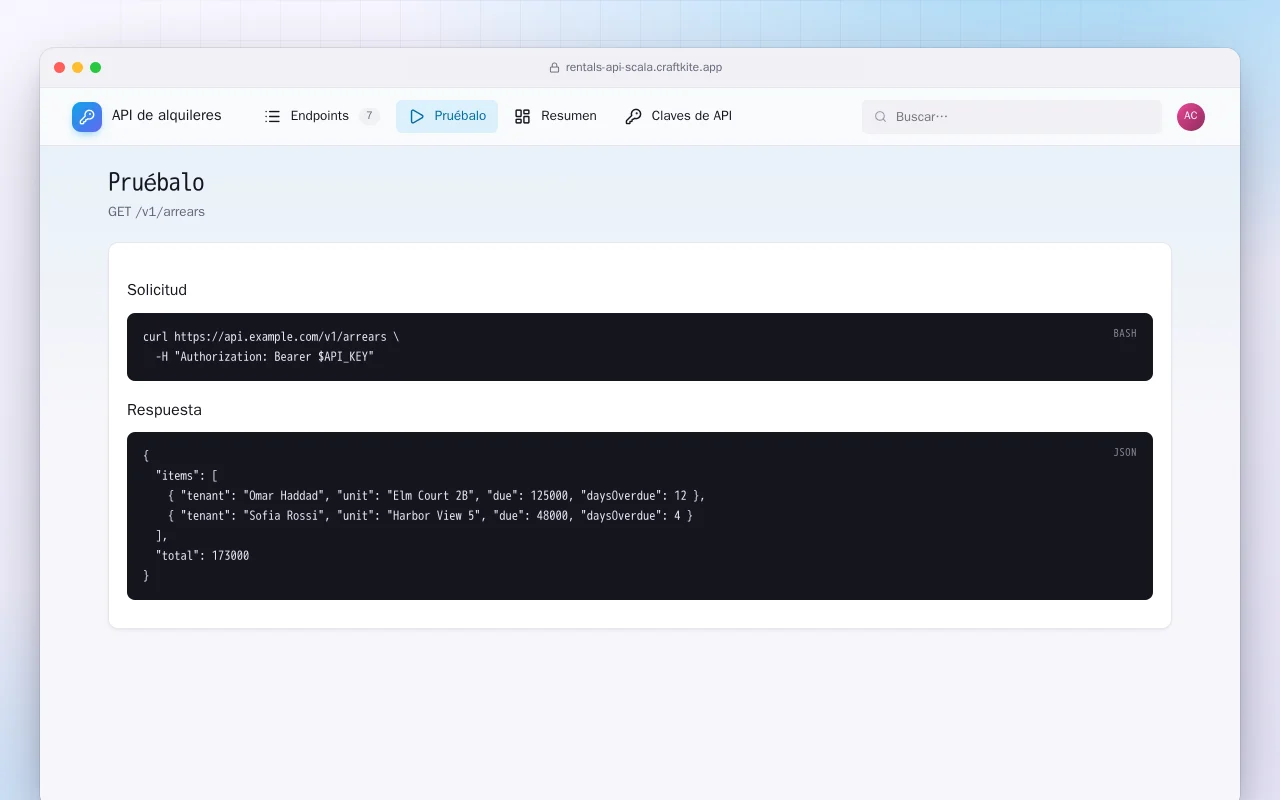Click the Authorization: Bearer $API_KEY line
1280x800 pixels.
265,357
